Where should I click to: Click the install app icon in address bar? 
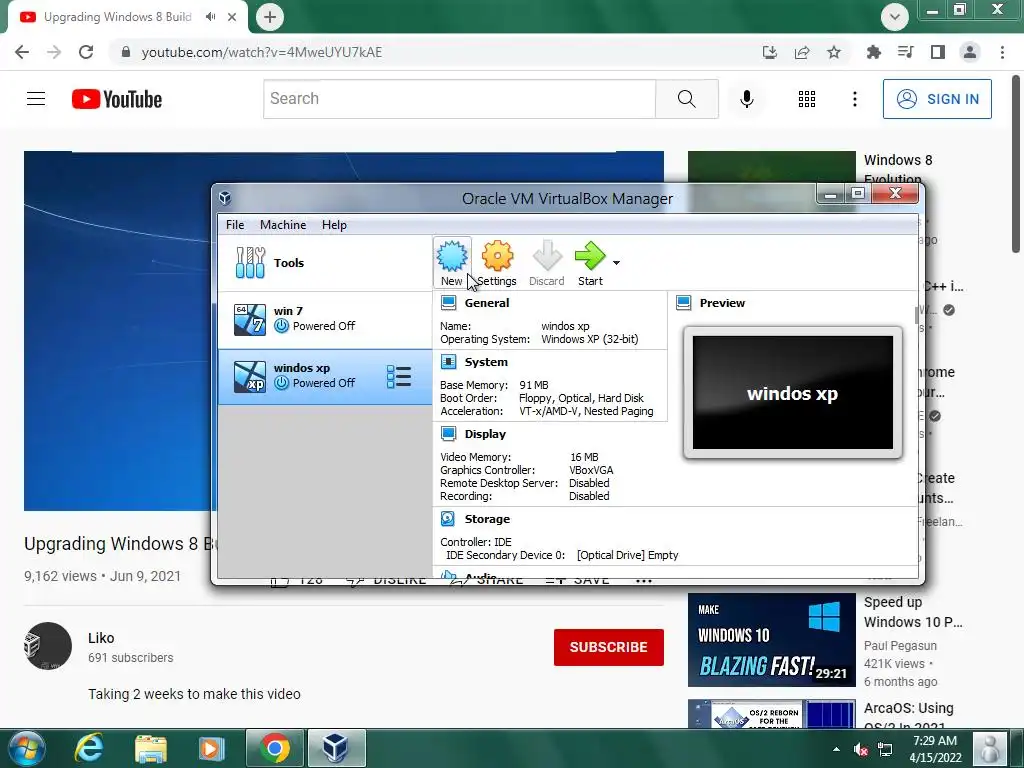(770, 52)
